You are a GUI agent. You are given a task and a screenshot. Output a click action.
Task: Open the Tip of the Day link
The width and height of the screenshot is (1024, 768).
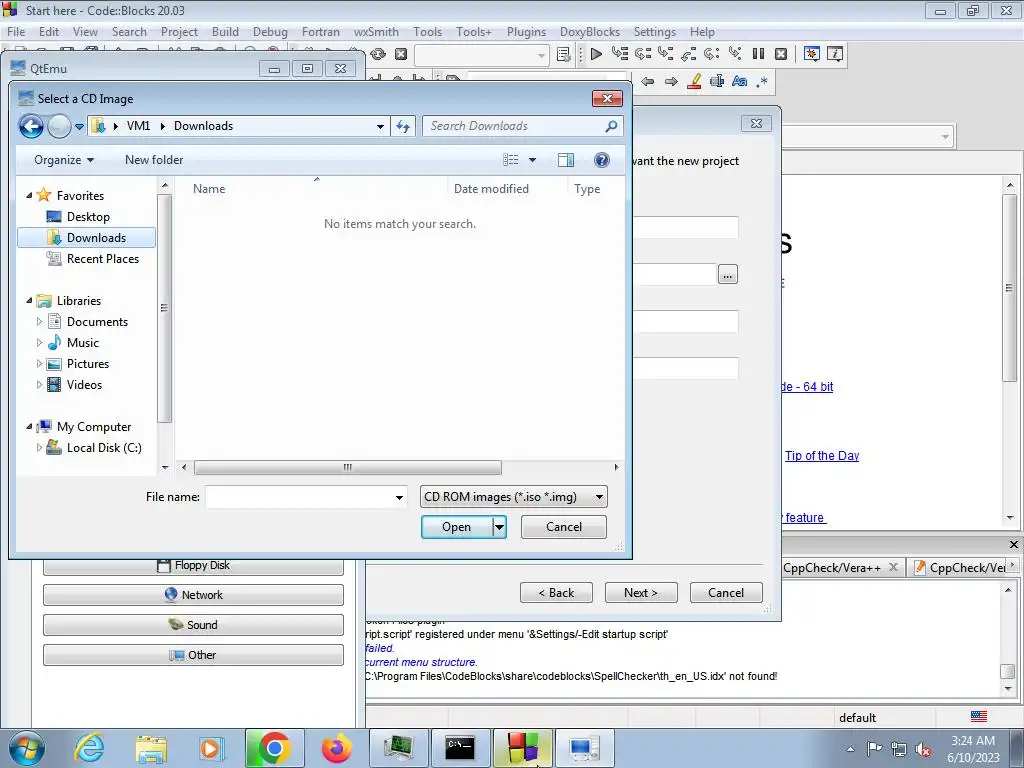pos(822,456)
